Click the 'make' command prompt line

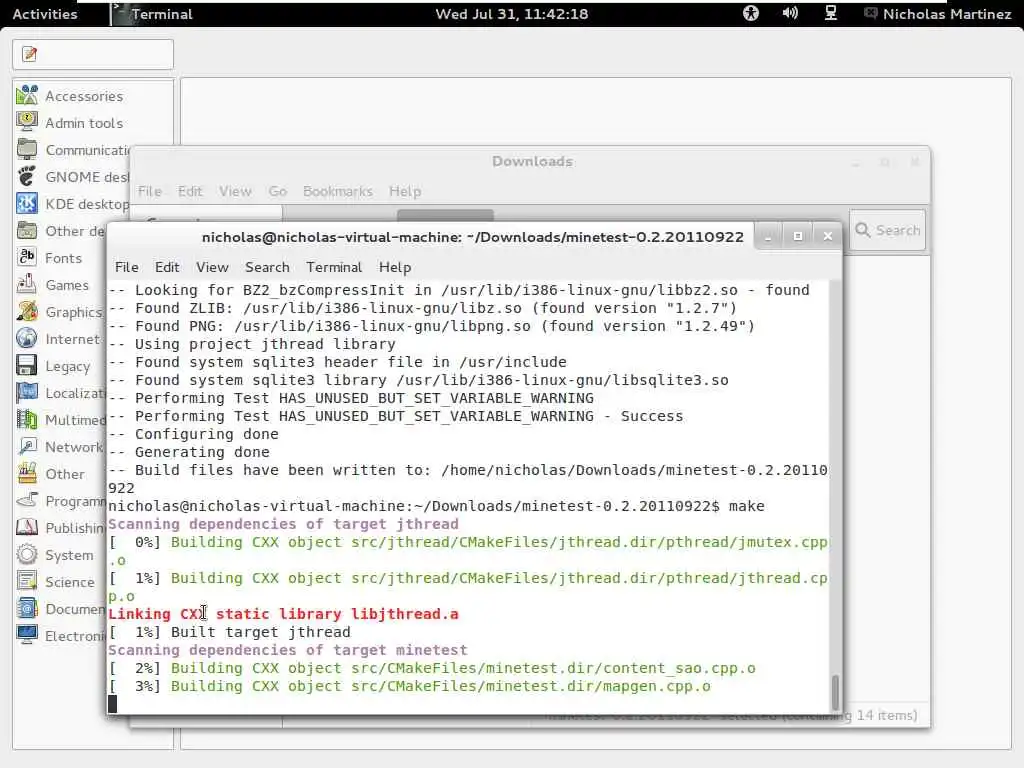click(436, 506)
